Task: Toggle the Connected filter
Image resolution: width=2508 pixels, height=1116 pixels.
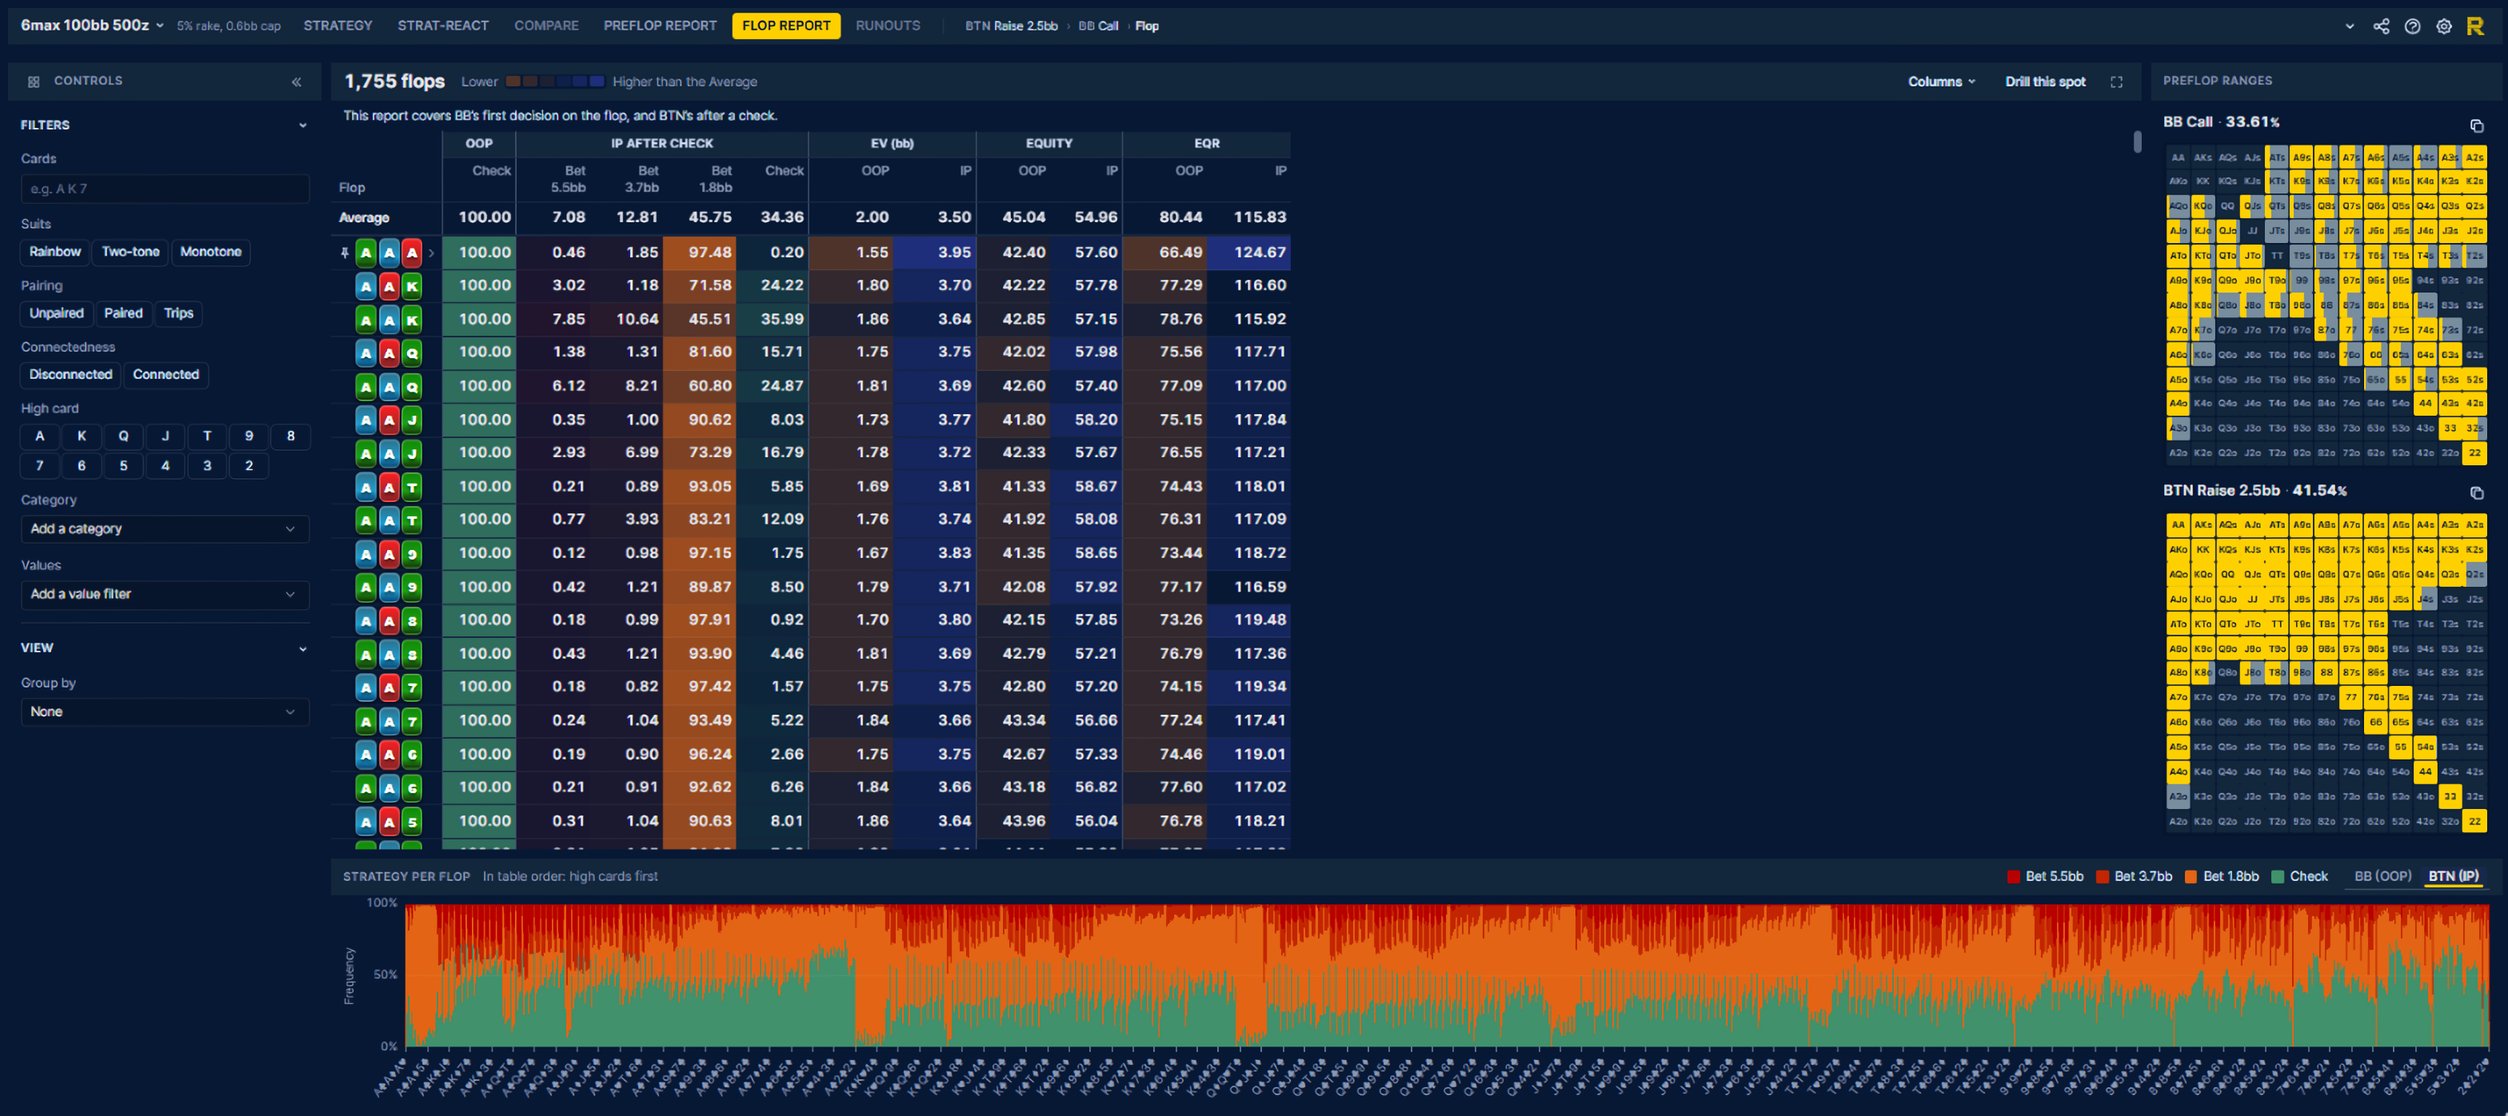Action: click(x=166, y=375)
